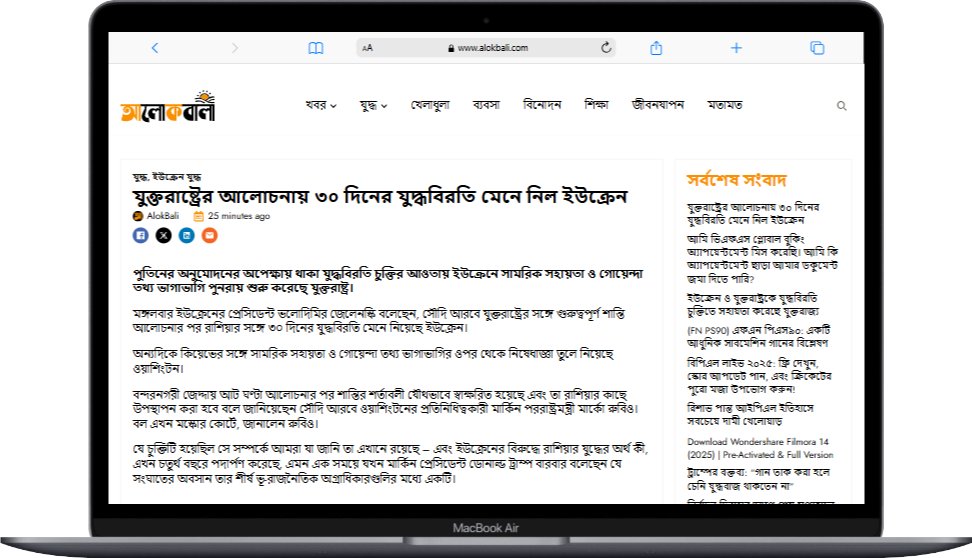
Task: Show all tabs overview icon
Action: [817, 48]
